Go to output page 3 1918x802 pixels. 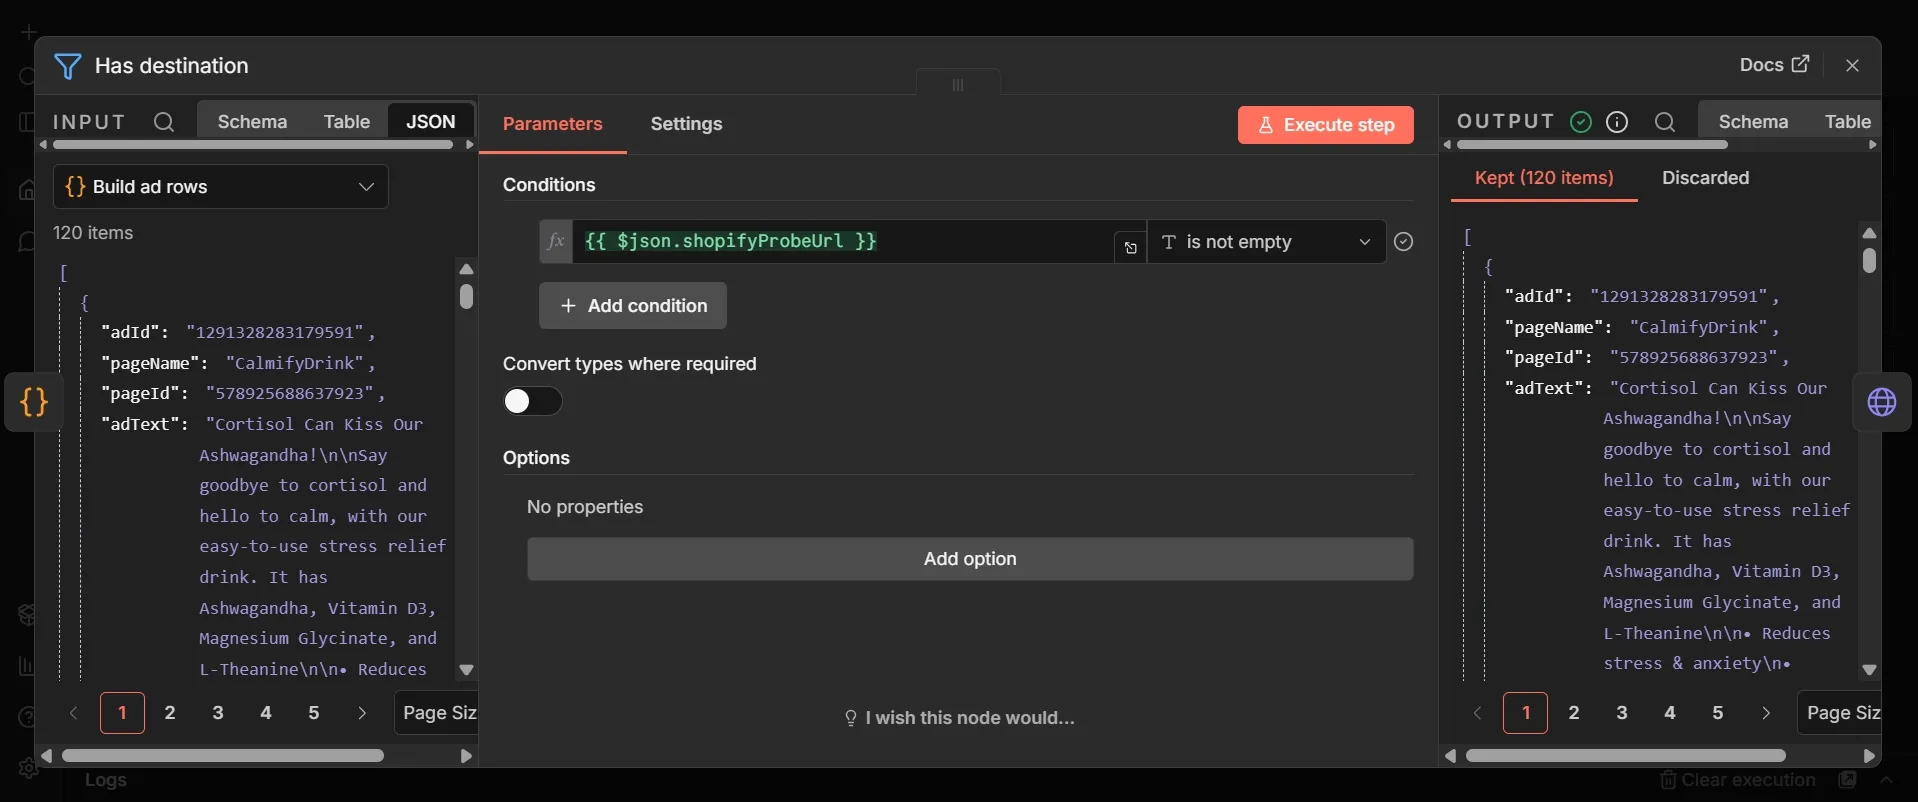(x=1622, y=713)
